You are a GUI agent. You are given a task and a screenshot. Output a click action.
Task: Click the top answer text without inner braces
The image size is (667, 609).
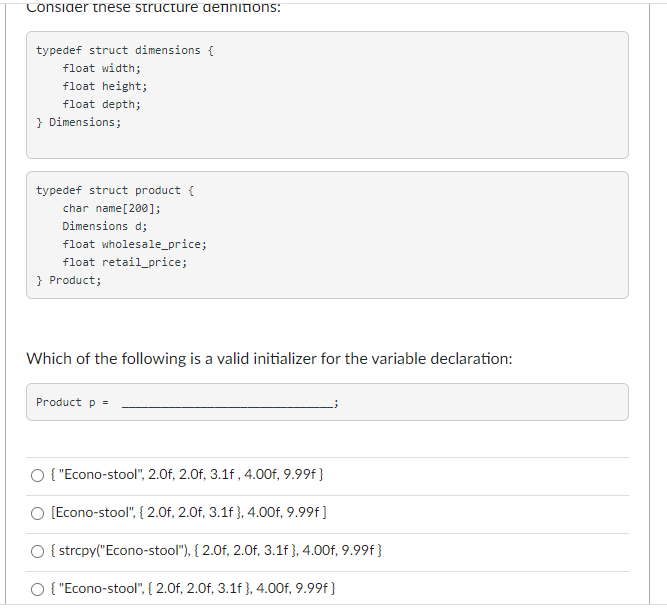tap(187, 474)
